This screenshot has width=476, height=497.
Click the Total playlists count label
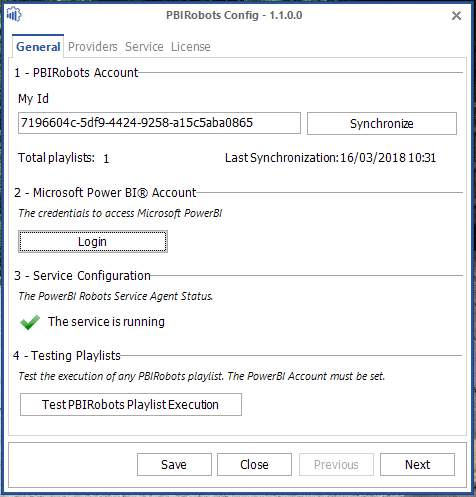[63, 158]
